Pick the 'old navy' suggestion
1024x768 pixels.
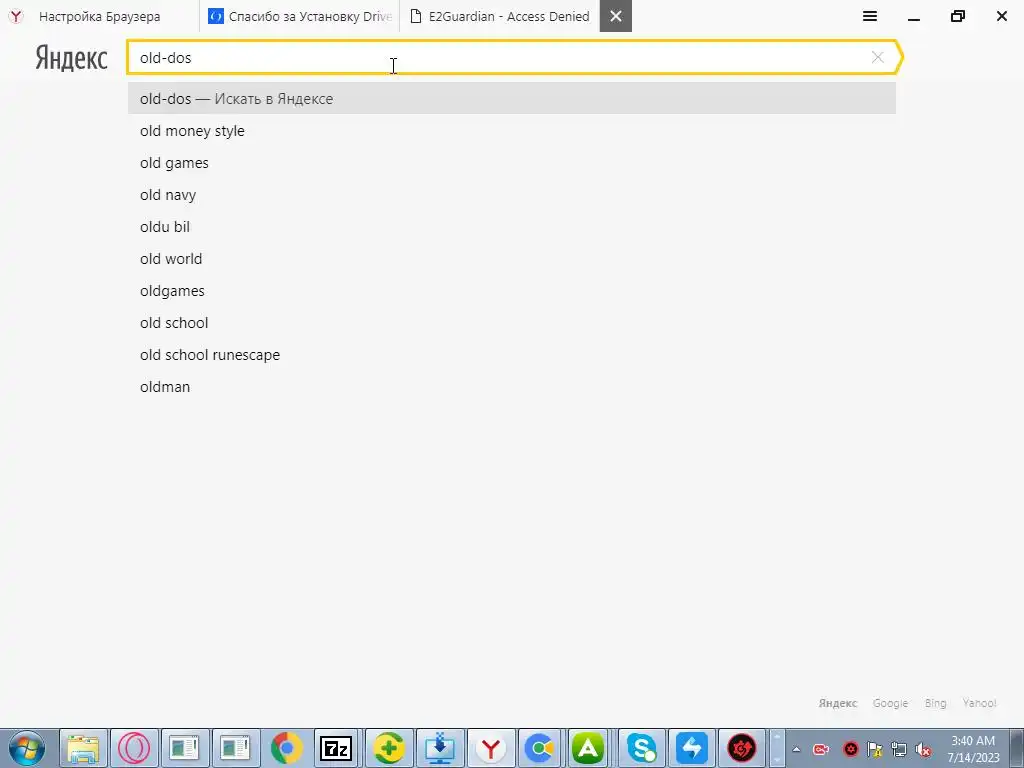pyautogui.click(x=512, y=195)
